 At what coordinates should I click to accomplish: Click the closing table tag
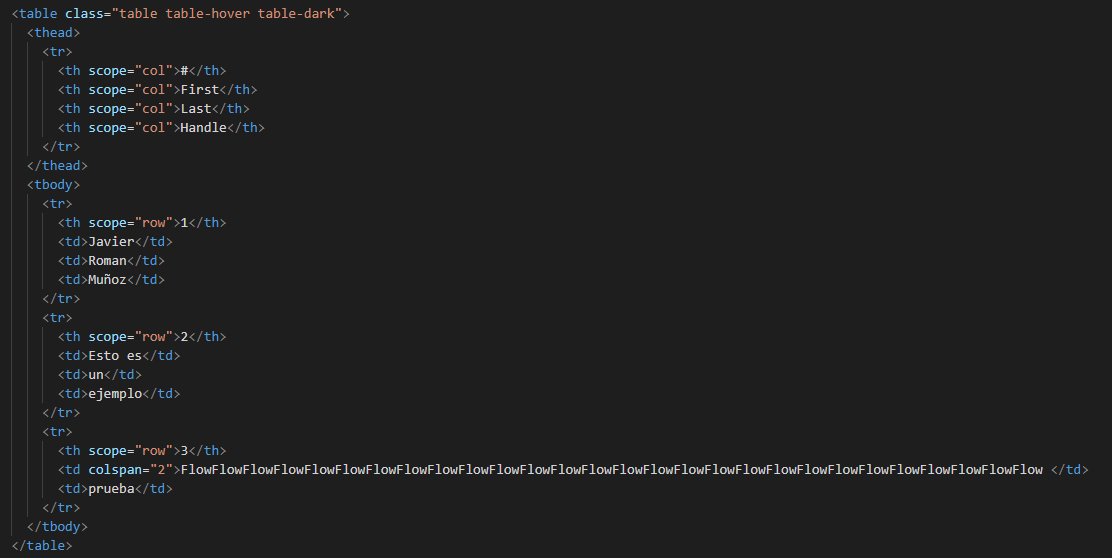(x=42, y=546)
